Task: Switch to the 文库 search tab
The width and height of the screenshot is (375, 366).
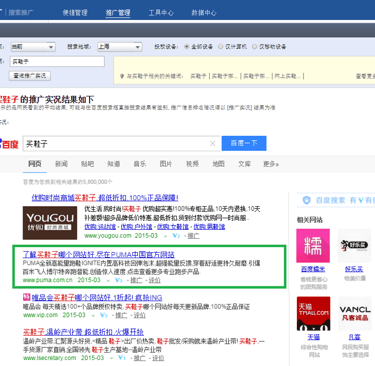Action: (x=244, y=164)
